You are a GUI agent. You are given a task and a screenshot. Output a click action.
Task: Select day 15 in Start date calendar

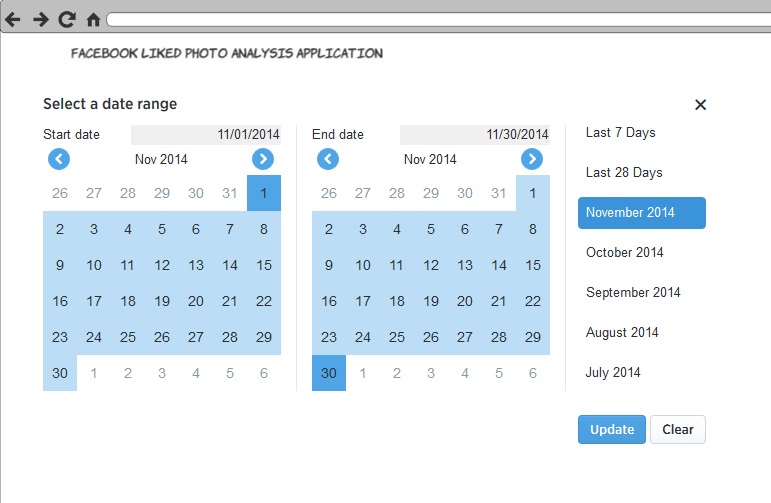(x=264, y=265)
